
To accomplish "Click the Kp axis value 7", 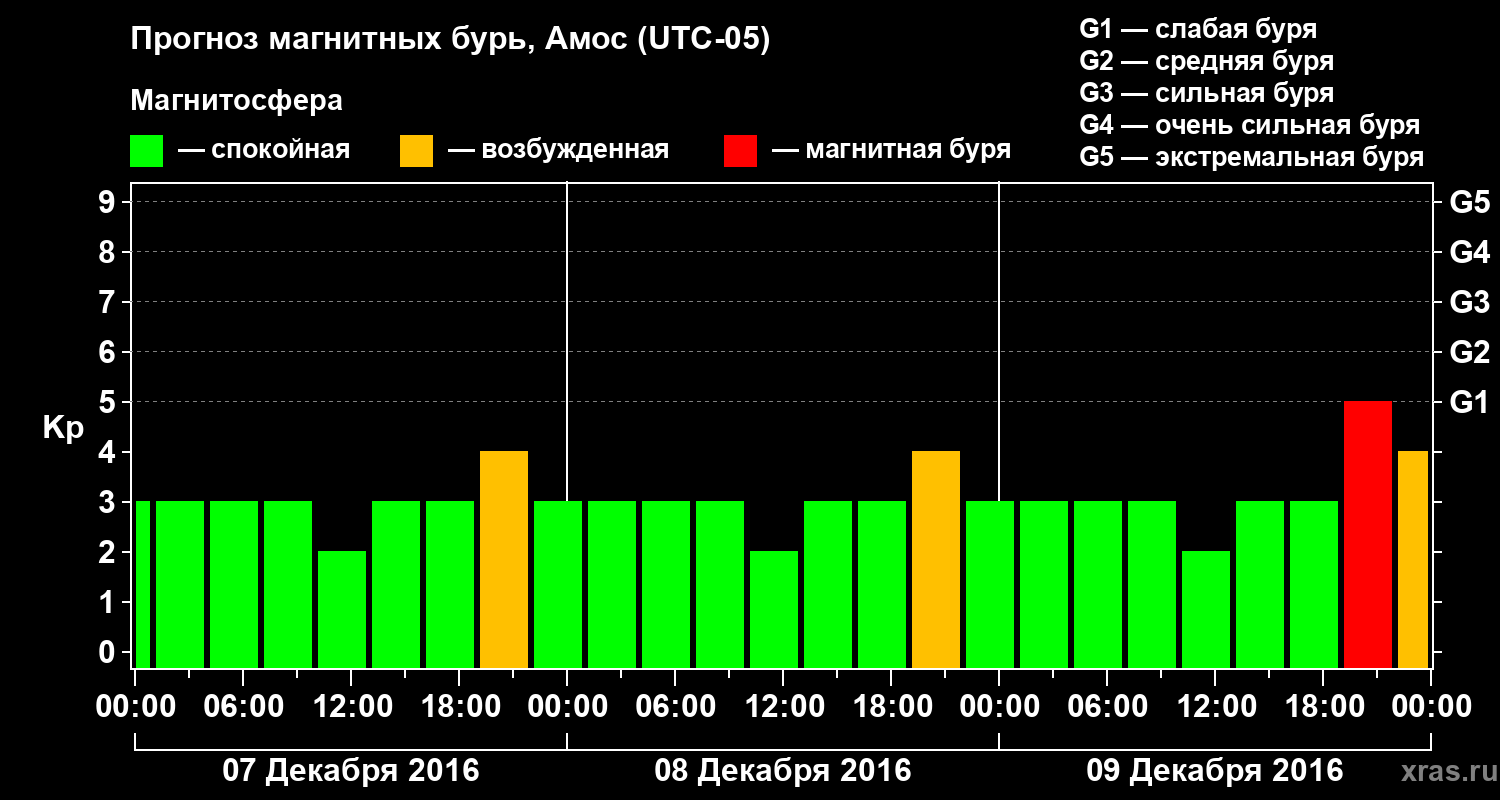I will click(x=109, y=302).
